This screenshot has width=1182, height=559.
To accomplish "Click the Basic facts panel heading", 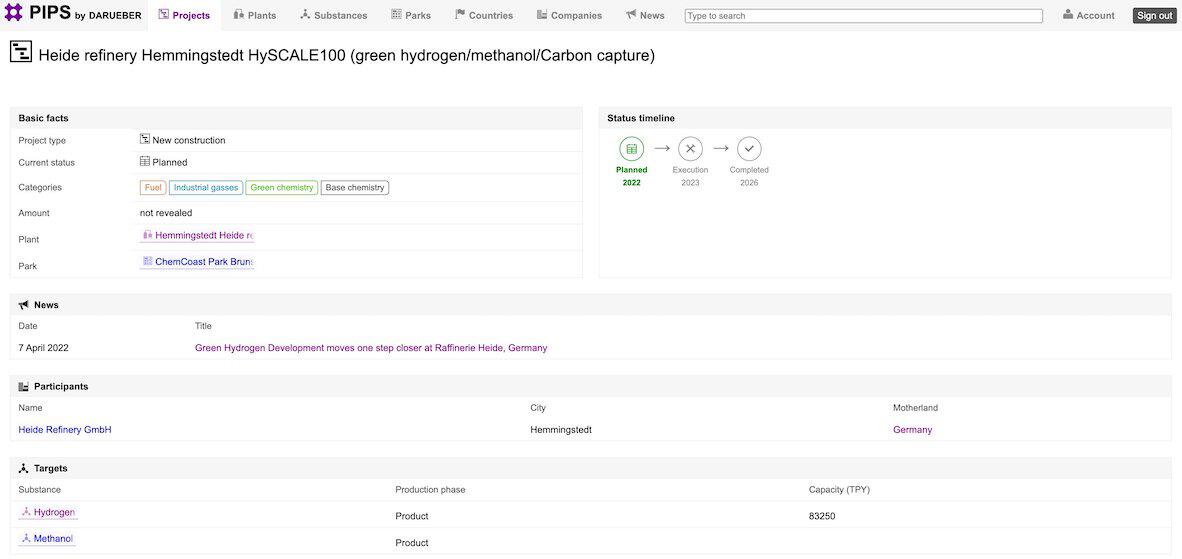I will (x=44, y=118).
